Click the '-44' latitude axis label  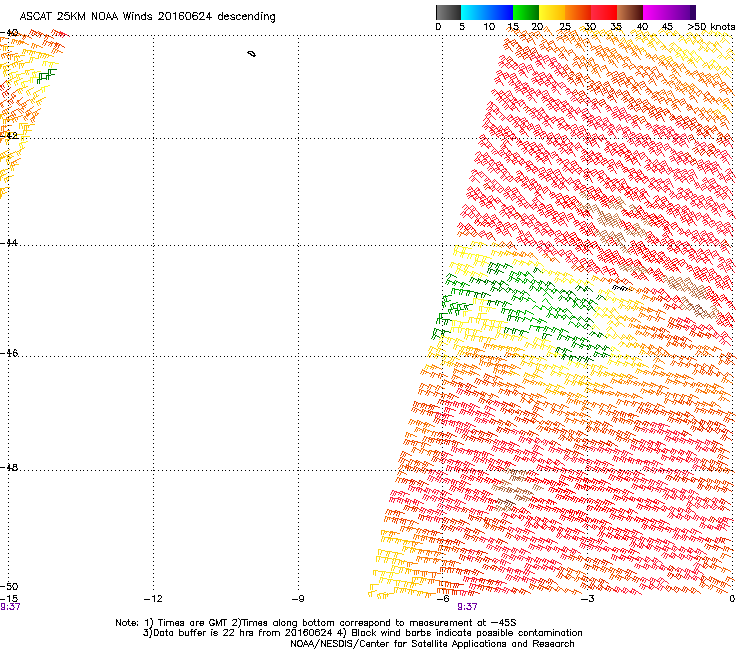click(x=9, y=243)
